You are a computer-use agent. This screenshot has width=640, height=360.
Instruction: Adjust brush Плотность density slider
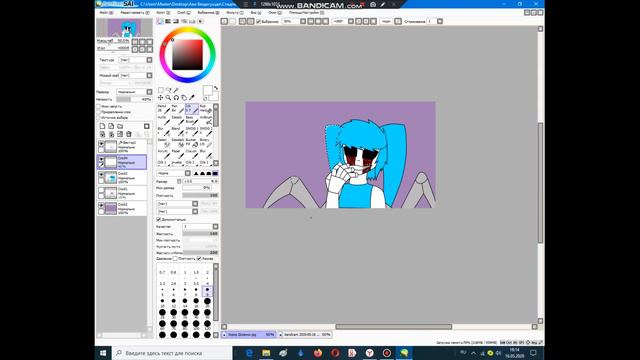point(200,196)
